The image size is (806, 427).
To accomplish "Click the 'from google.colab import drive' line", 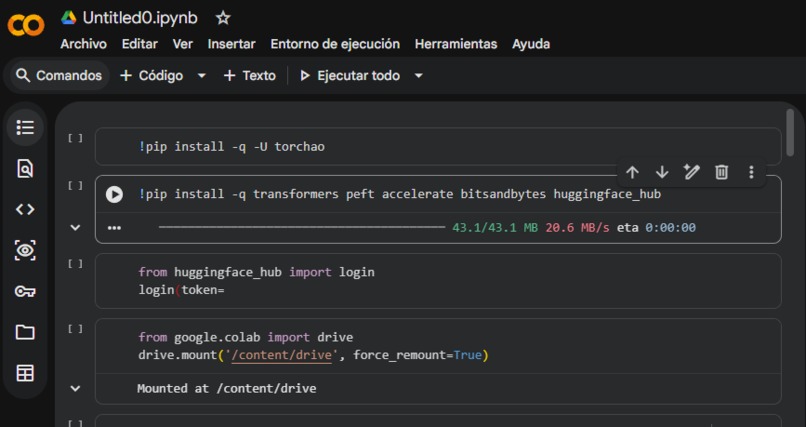I will coord(245,337).
